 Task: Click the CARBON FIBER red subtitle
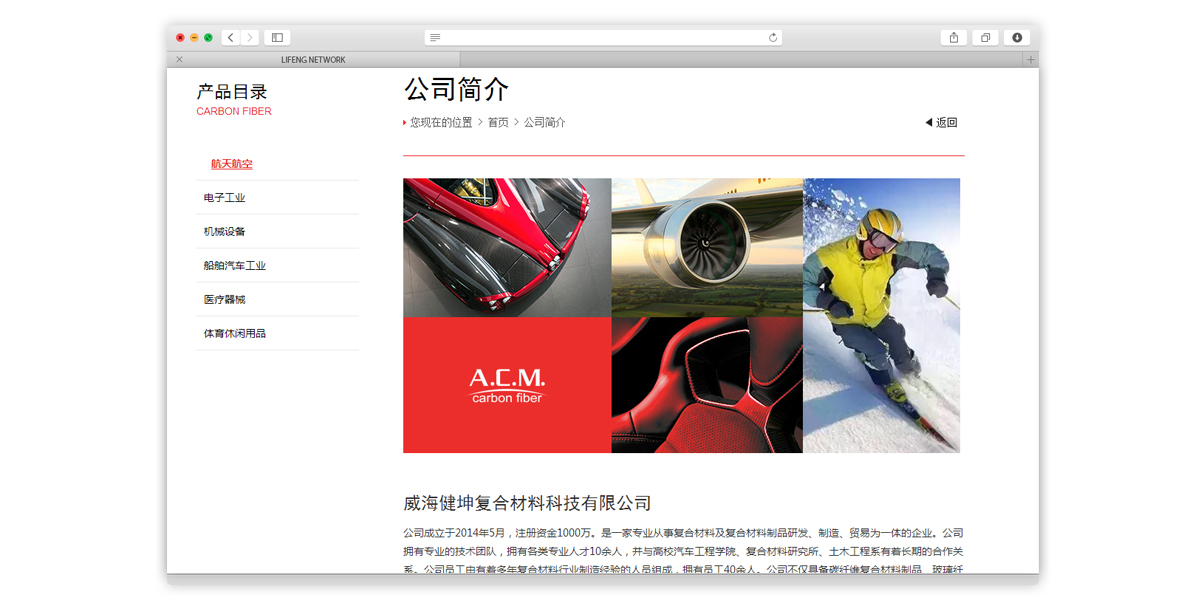coord(234,111)
